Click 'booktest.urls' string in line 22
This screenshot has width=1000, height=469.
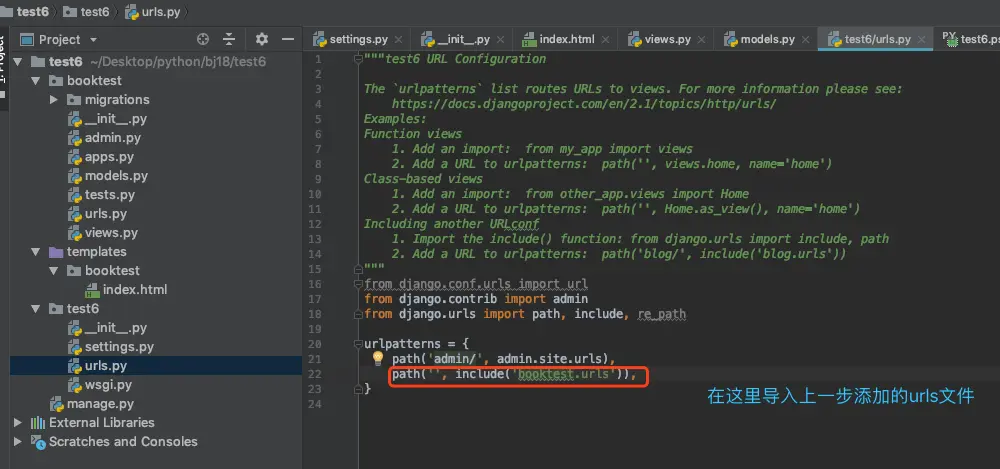click(x=564, y=374)
